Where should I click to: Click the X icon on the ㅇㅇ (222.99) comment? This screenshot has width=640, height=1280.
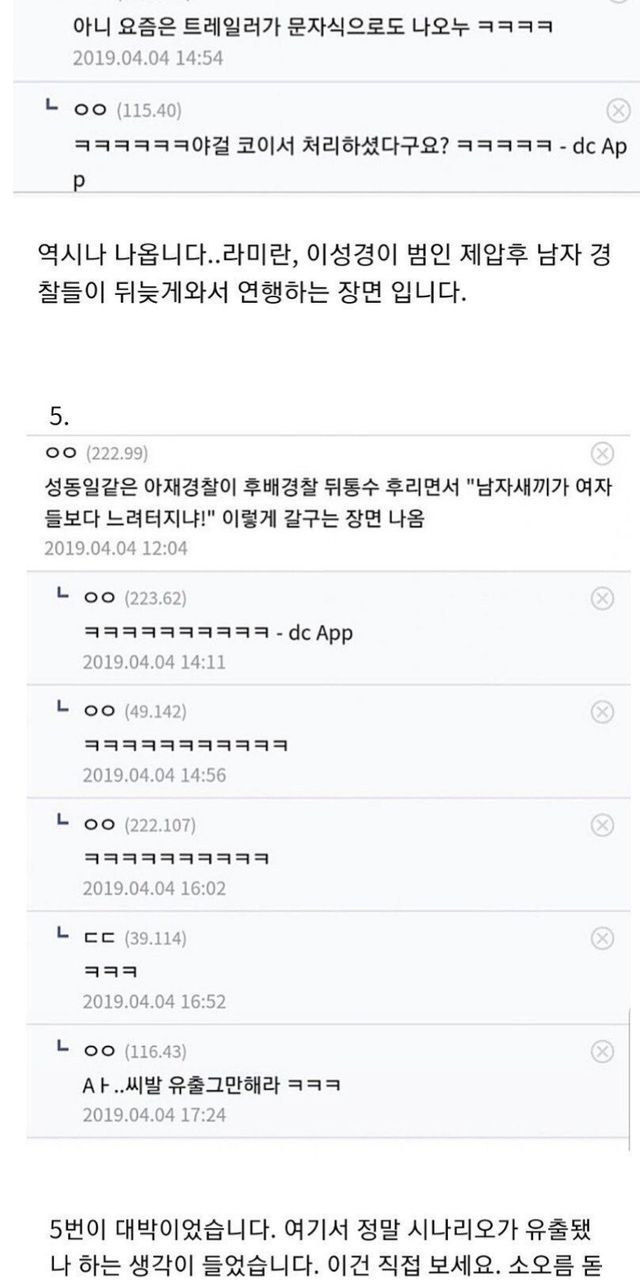(x=602, y=455)
